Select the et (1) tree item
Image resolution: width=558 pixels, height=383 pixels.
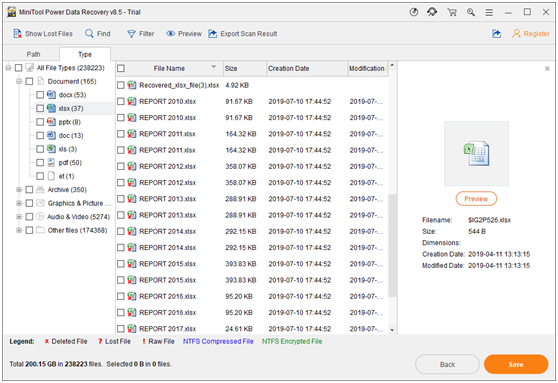pos(67,176)
